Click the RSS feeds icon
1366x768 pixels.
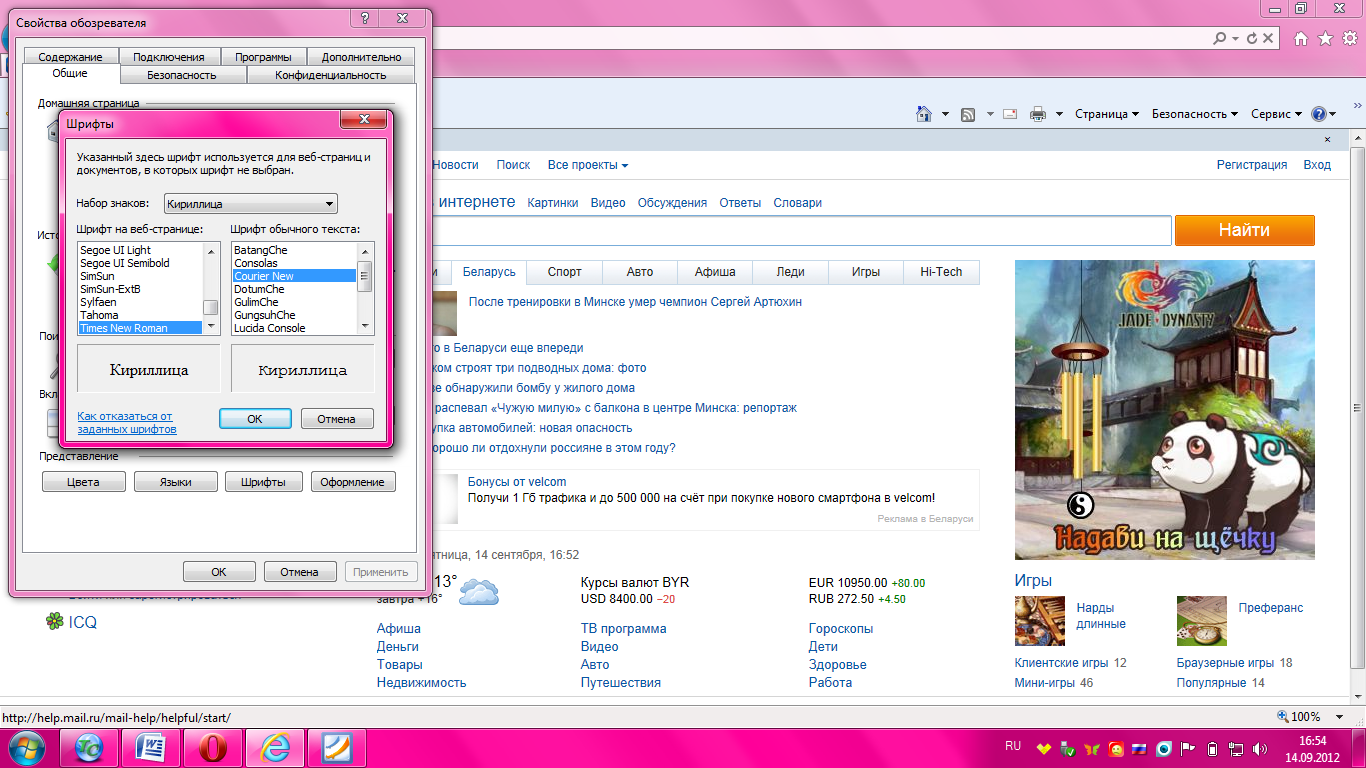click(x=968, y=114)
